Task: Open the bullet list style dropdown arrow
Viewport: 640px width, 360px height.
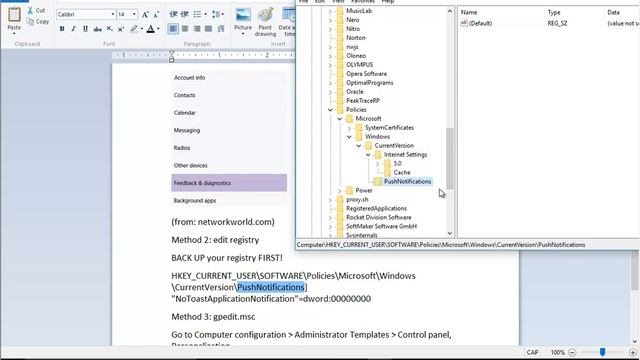Action: pyautogui.click(x=205, y=15)
